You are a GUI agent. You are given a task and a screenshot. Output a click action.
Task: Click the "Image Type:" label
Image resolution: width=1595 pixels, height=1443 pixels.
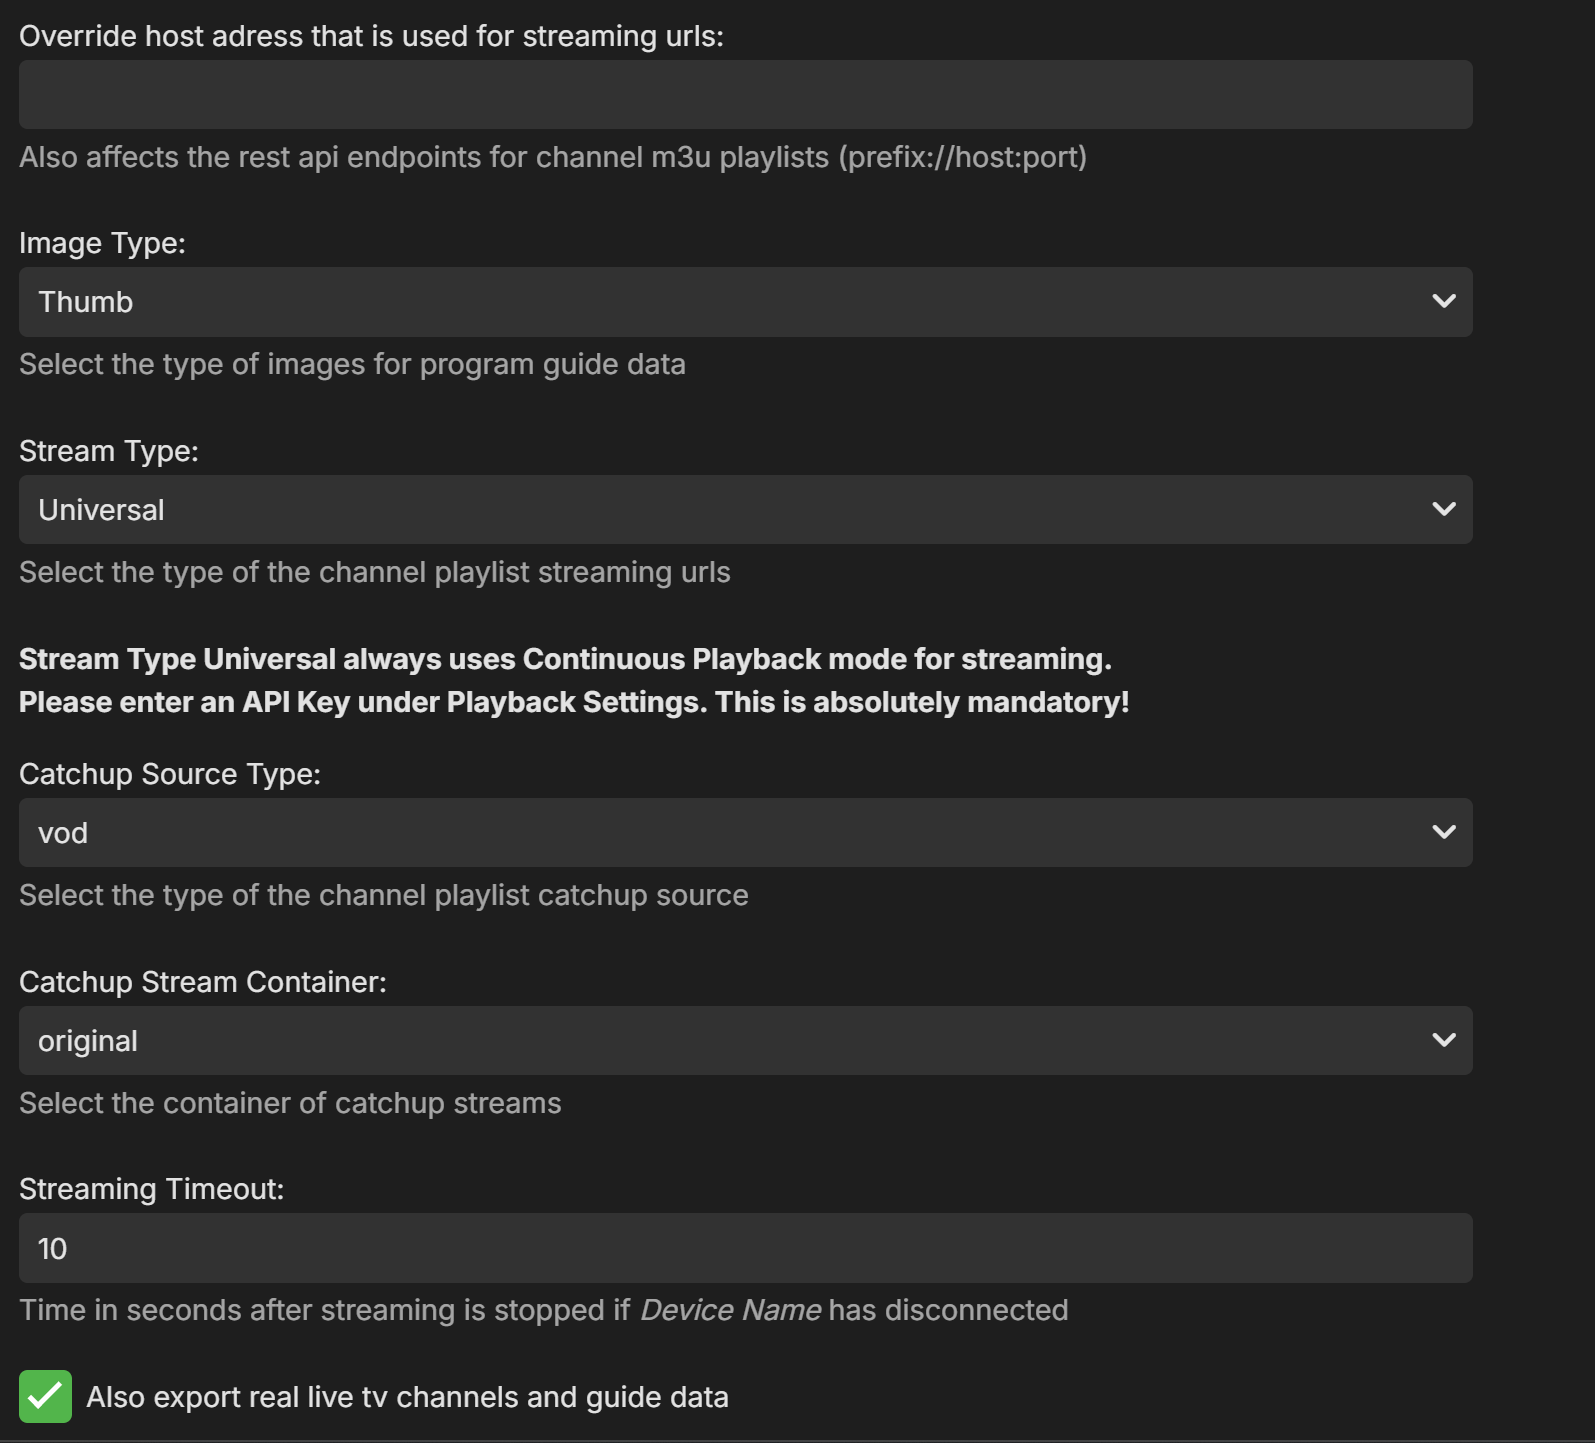pos(102,243)
